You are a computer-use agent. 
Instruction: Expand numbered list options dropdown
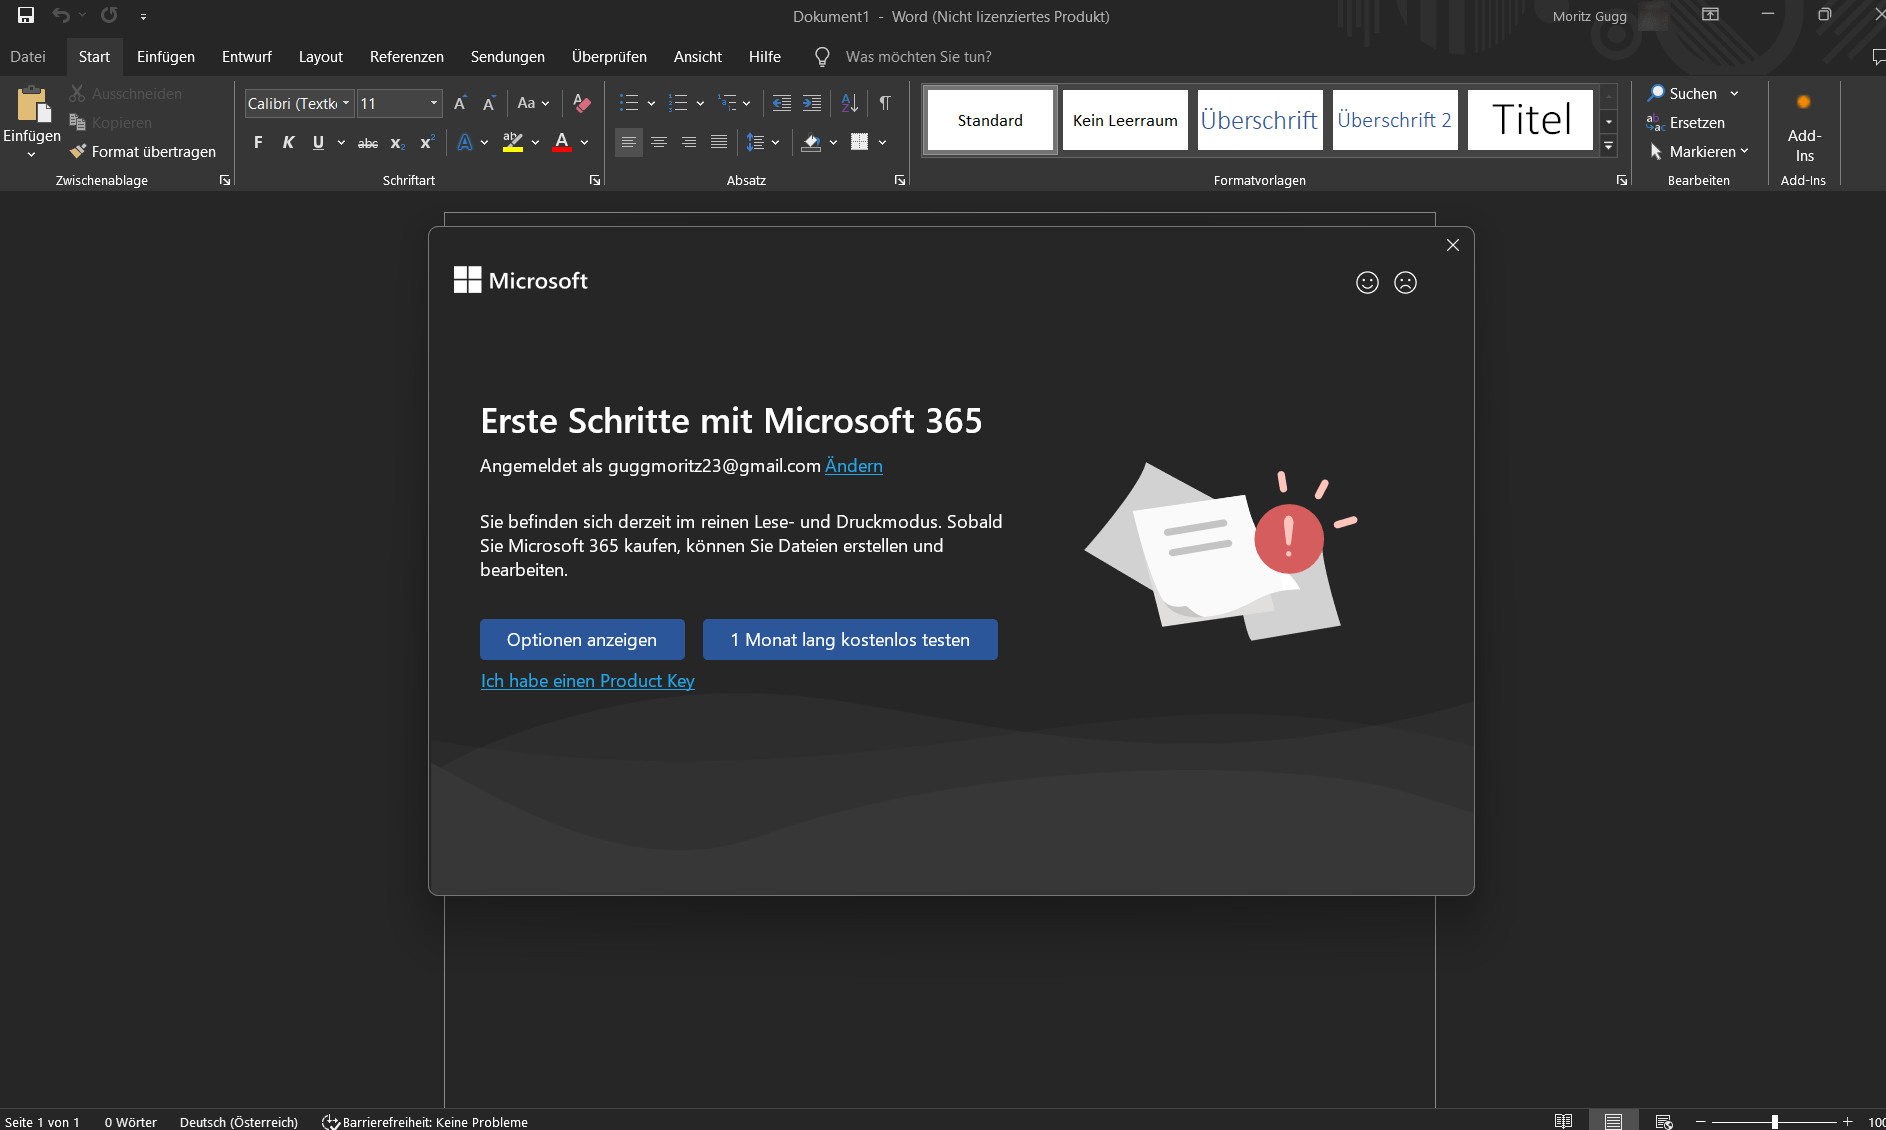tap(700, 103)
